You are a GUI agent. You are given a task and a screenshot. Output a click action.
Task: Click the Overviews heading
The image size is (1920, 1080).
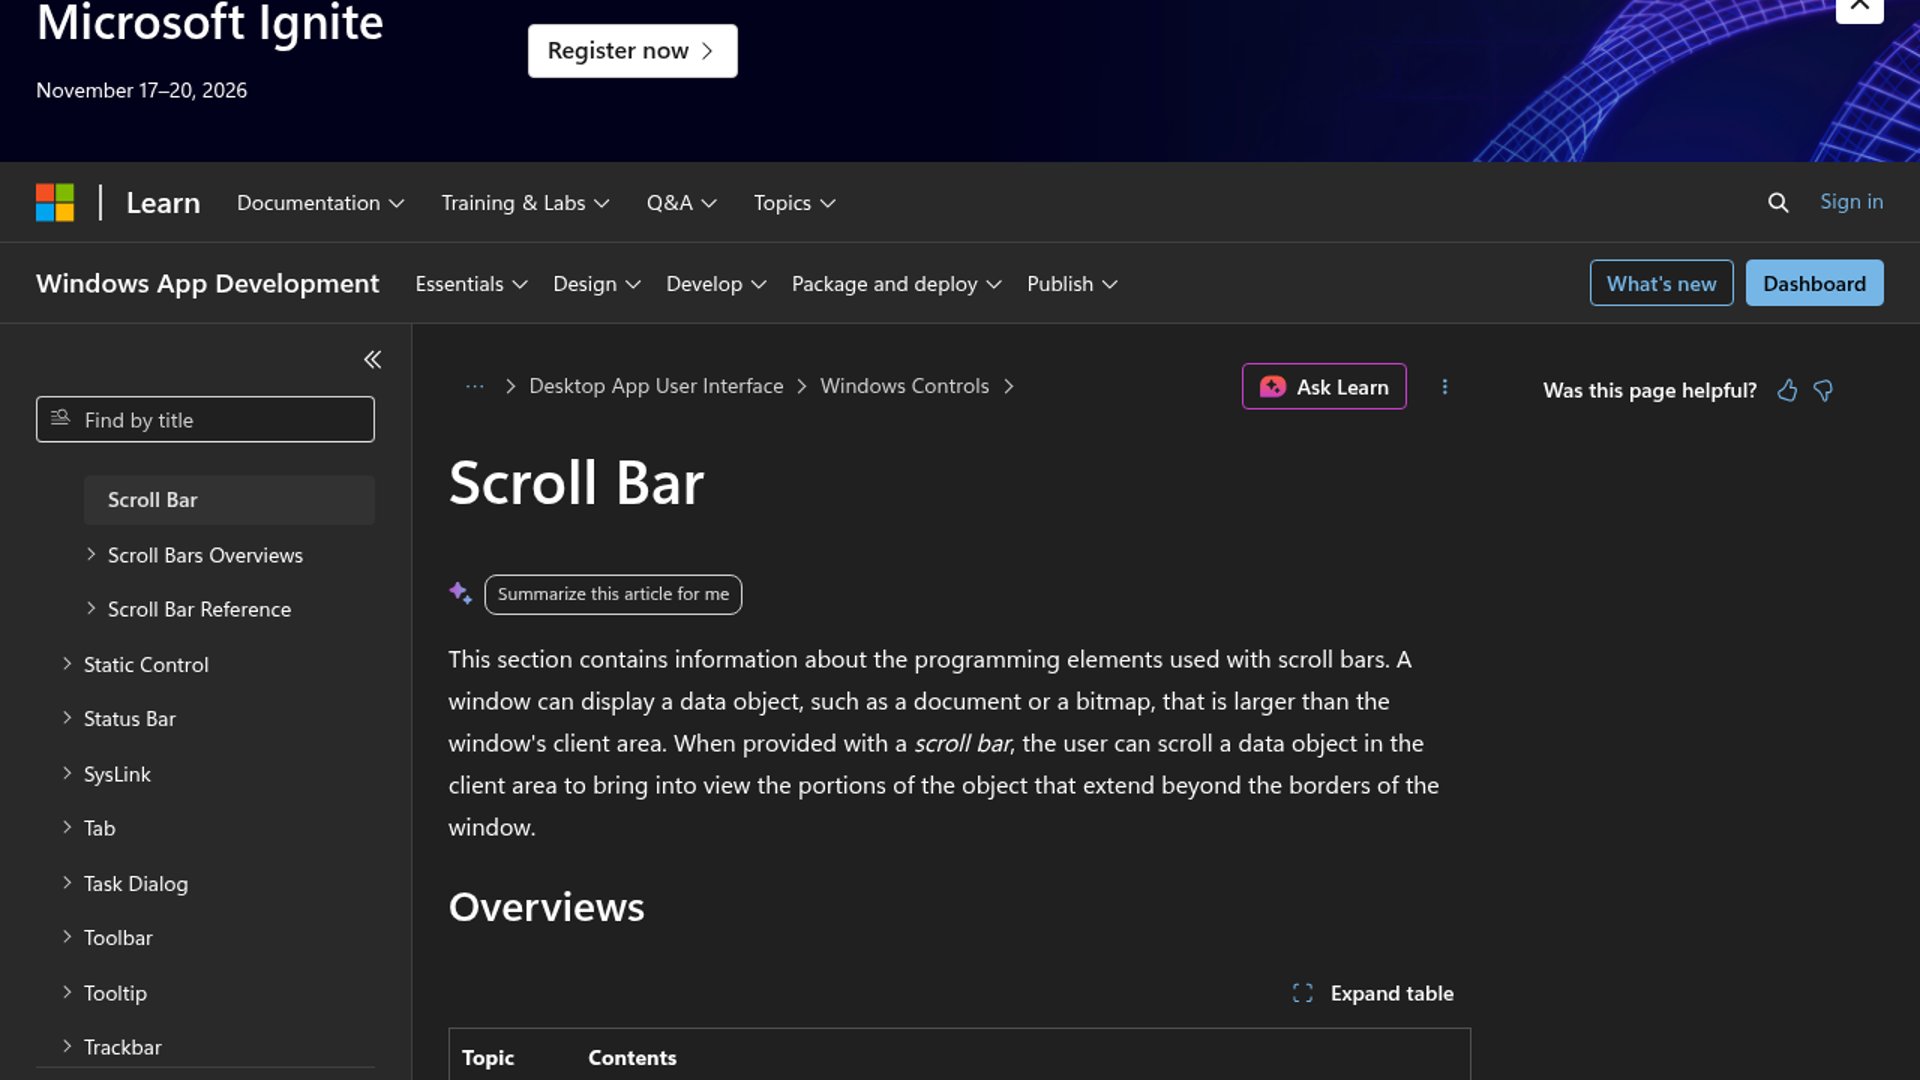(546, 907)
